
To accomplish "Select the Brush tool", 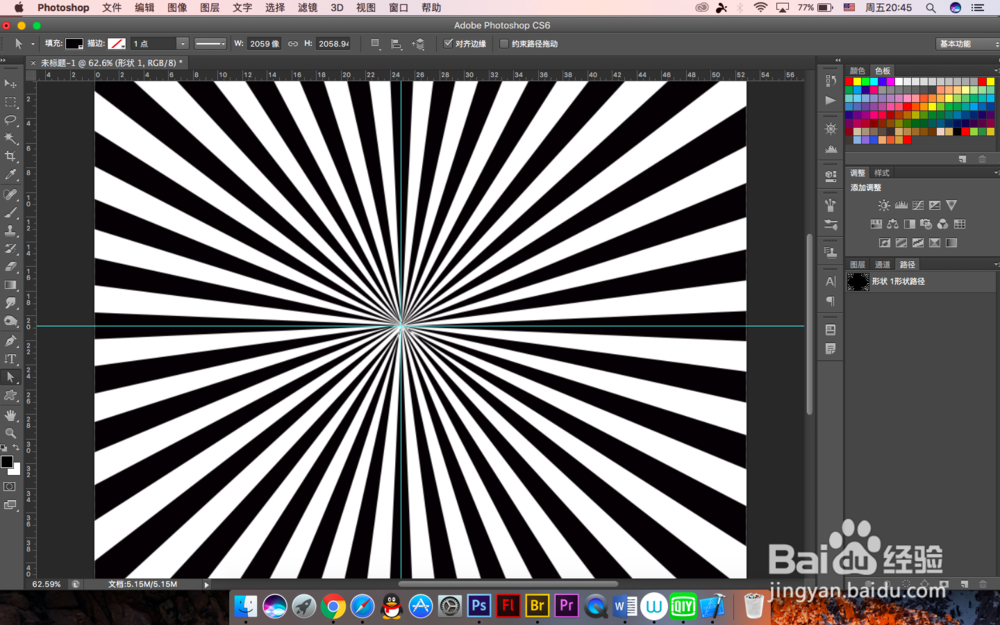I will click(10, 212).
